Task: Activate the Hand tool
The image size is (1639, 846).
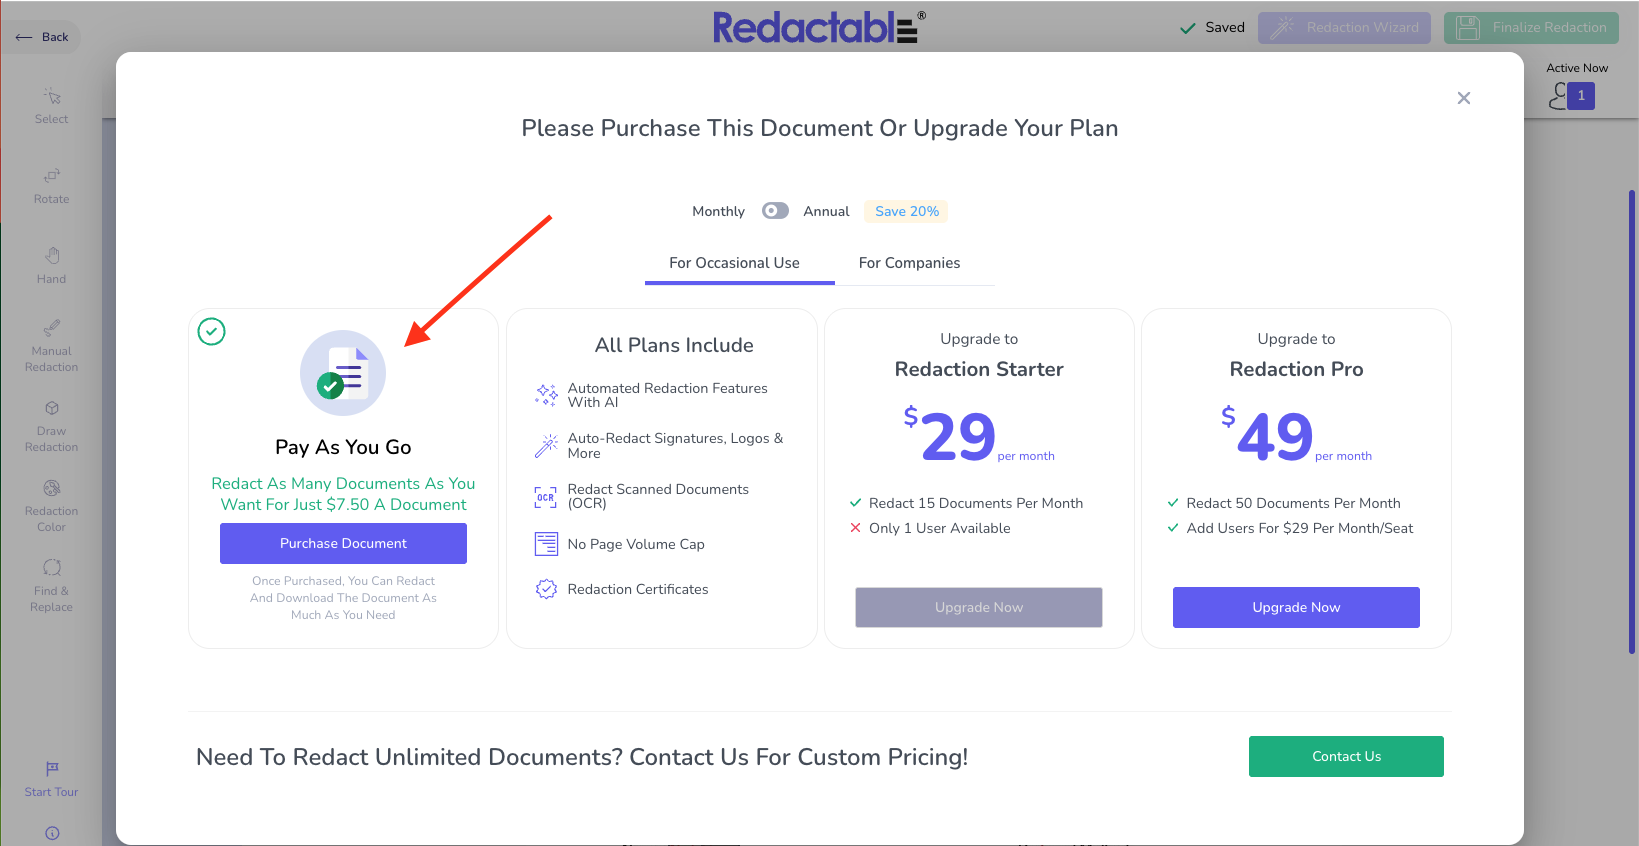Action: click(52, 265)
